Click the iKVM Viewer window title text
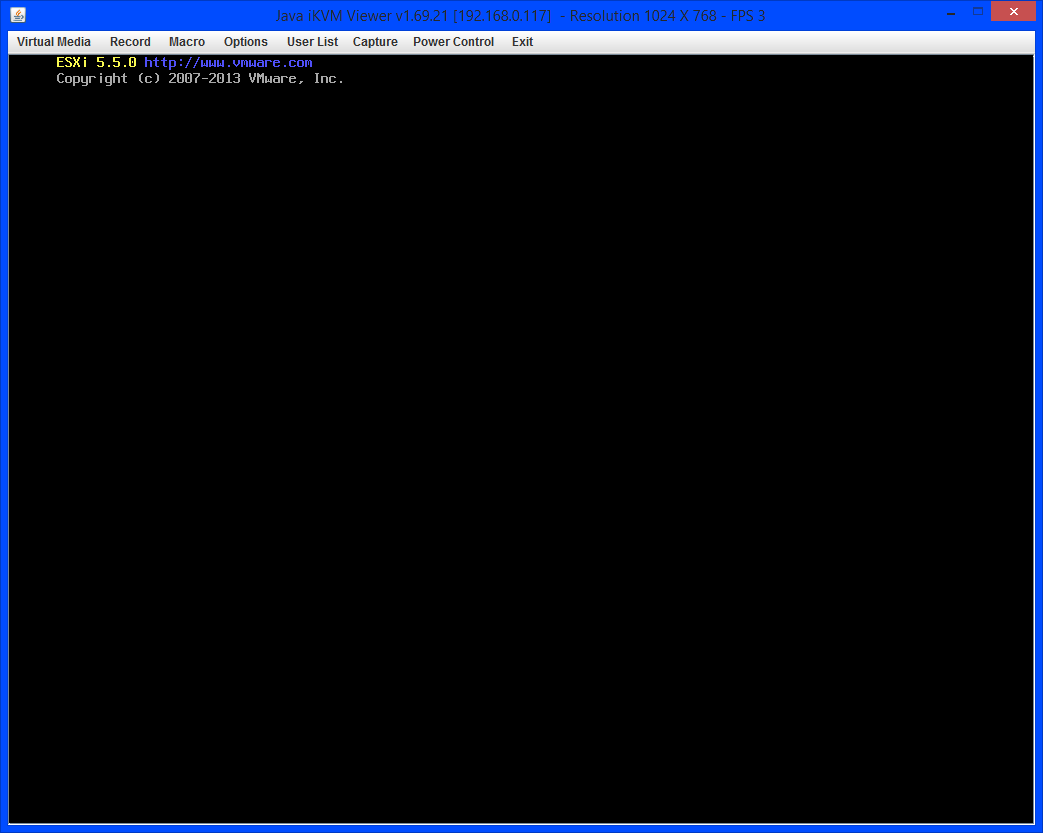The image size is (1043, 833). pyautogui.click(x=521, y=16)
